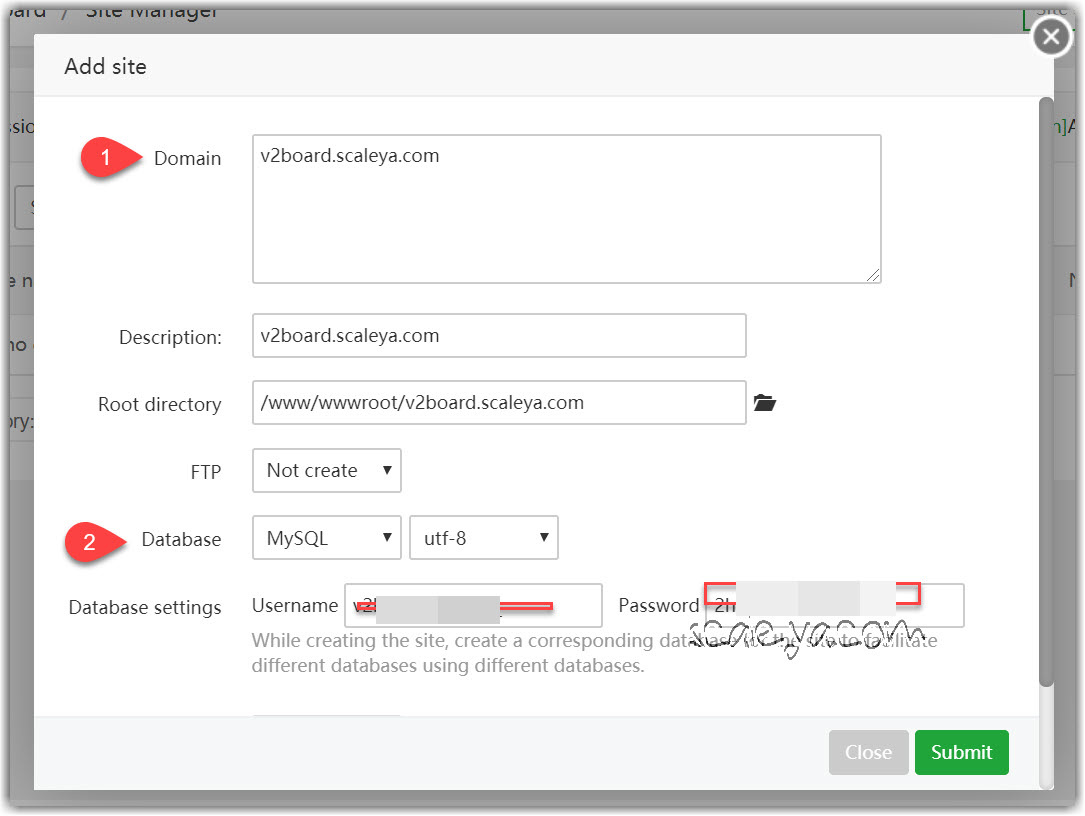Expand the FTP 'Not create' dropdown
This screenshot has height=816, width=1085.
point(327,470)
